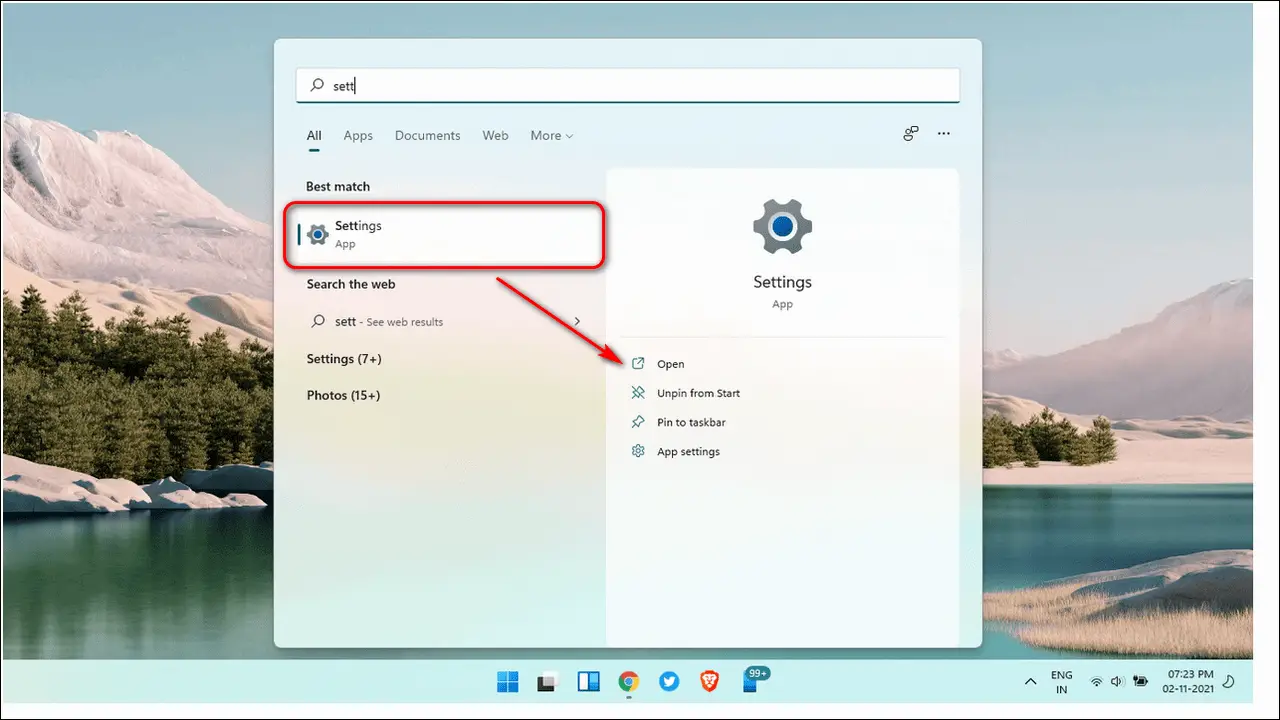Click the Best match heading
Image resolution: width=1280 pixels, height=720 pixels.
point(338,187)
